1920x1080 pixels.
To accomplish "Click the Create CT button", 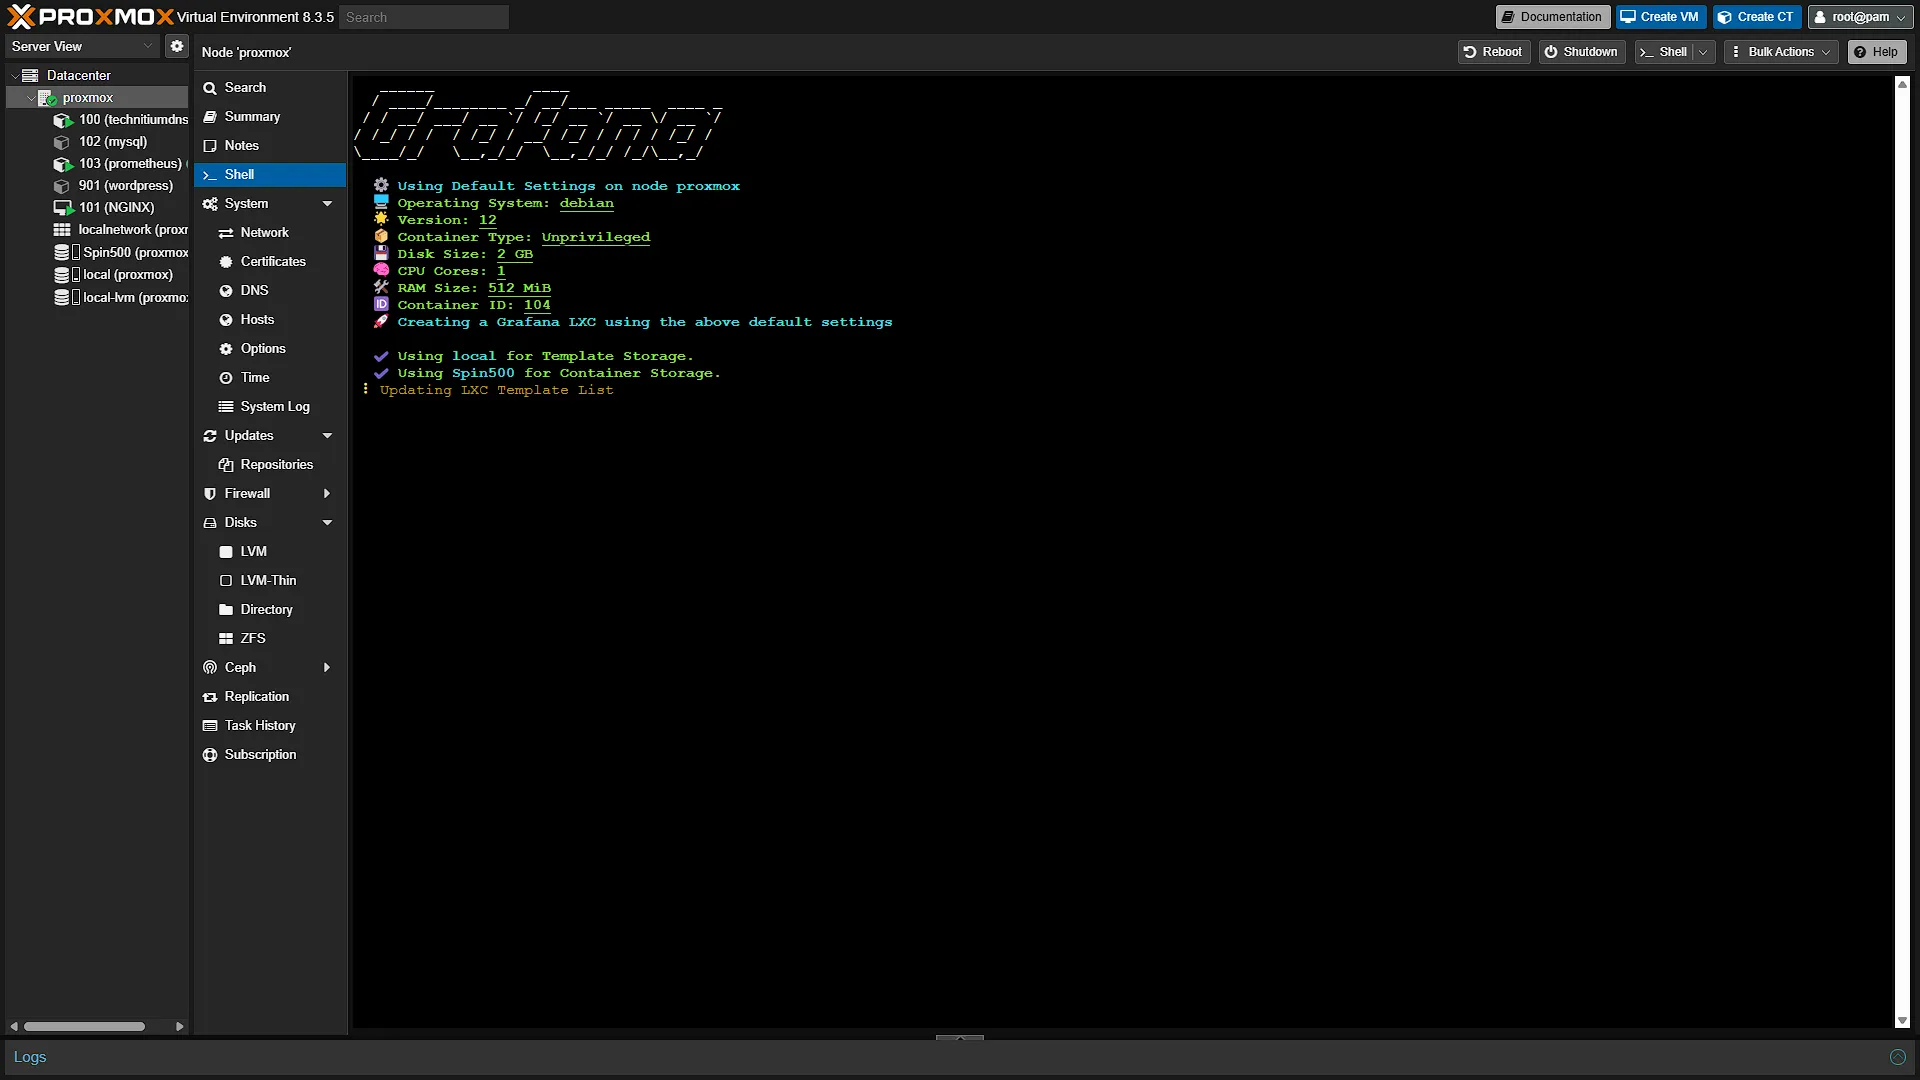I will click(x=1756, y=17).
